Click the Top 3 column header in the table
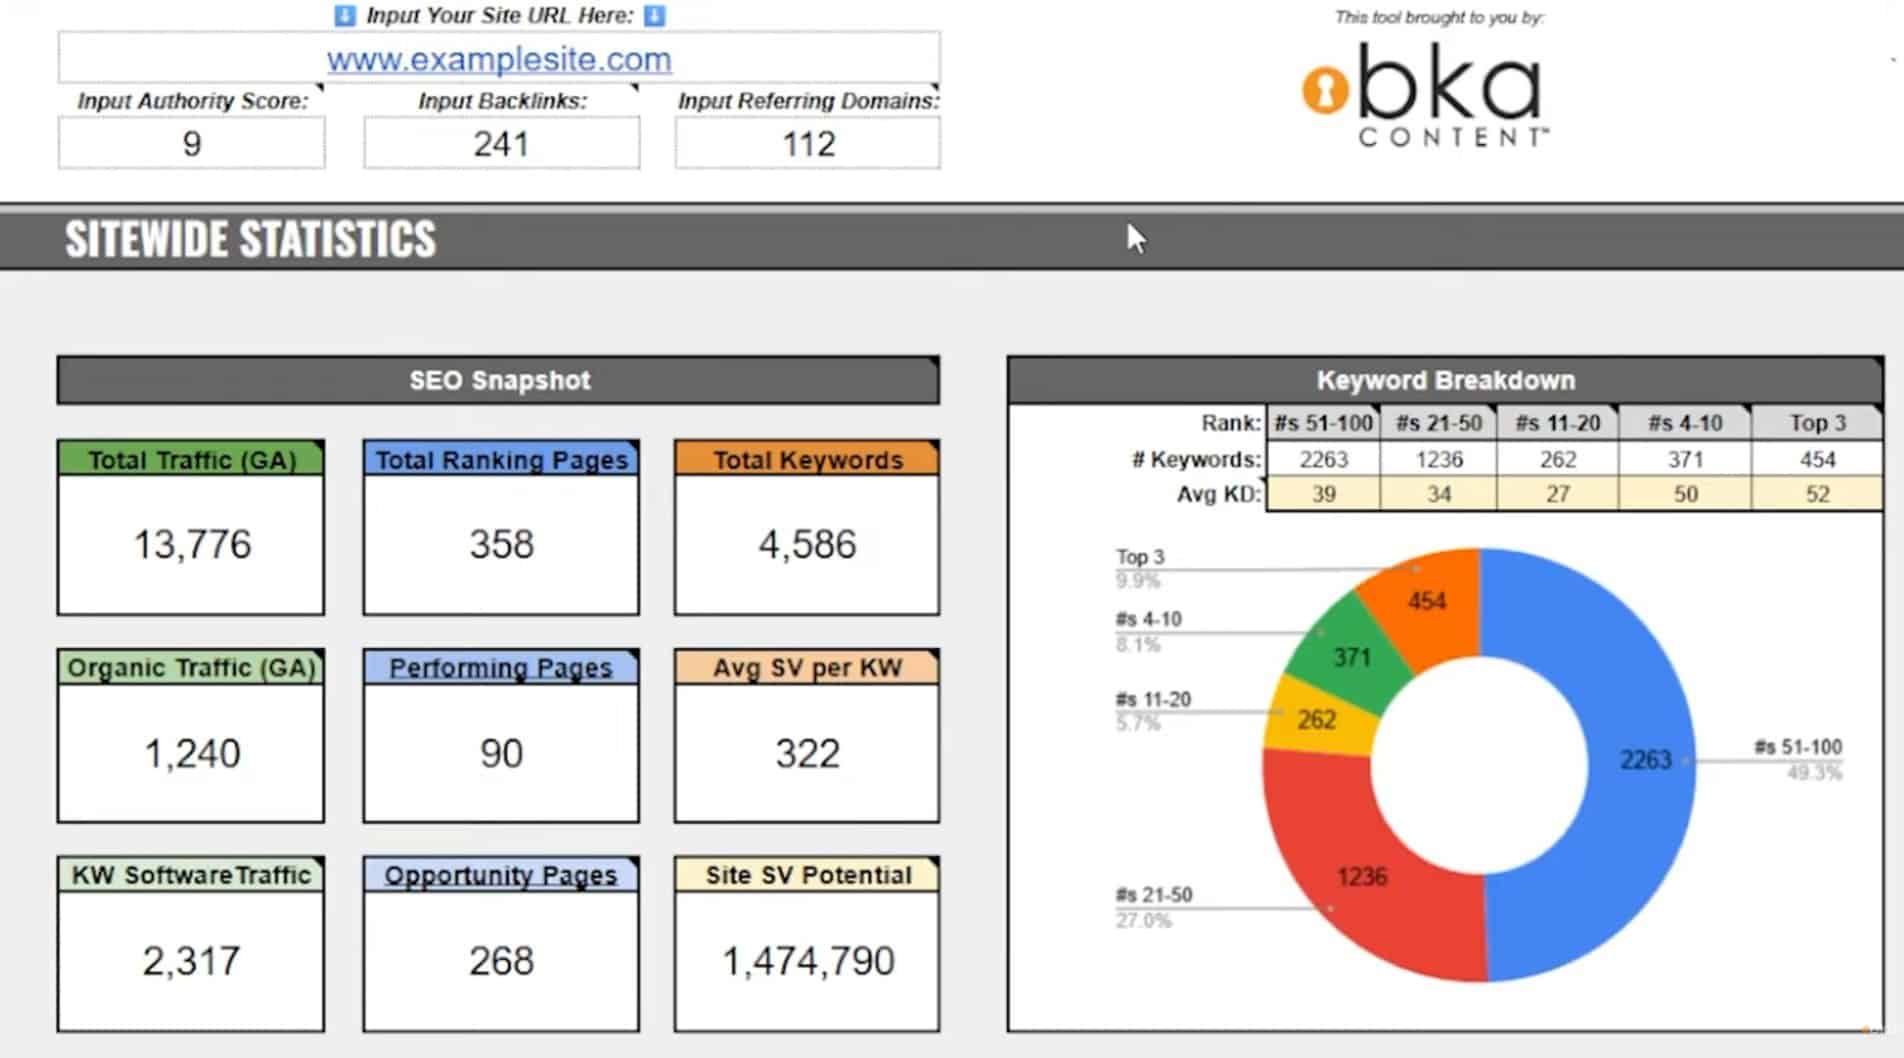 tap(1817, 422)
